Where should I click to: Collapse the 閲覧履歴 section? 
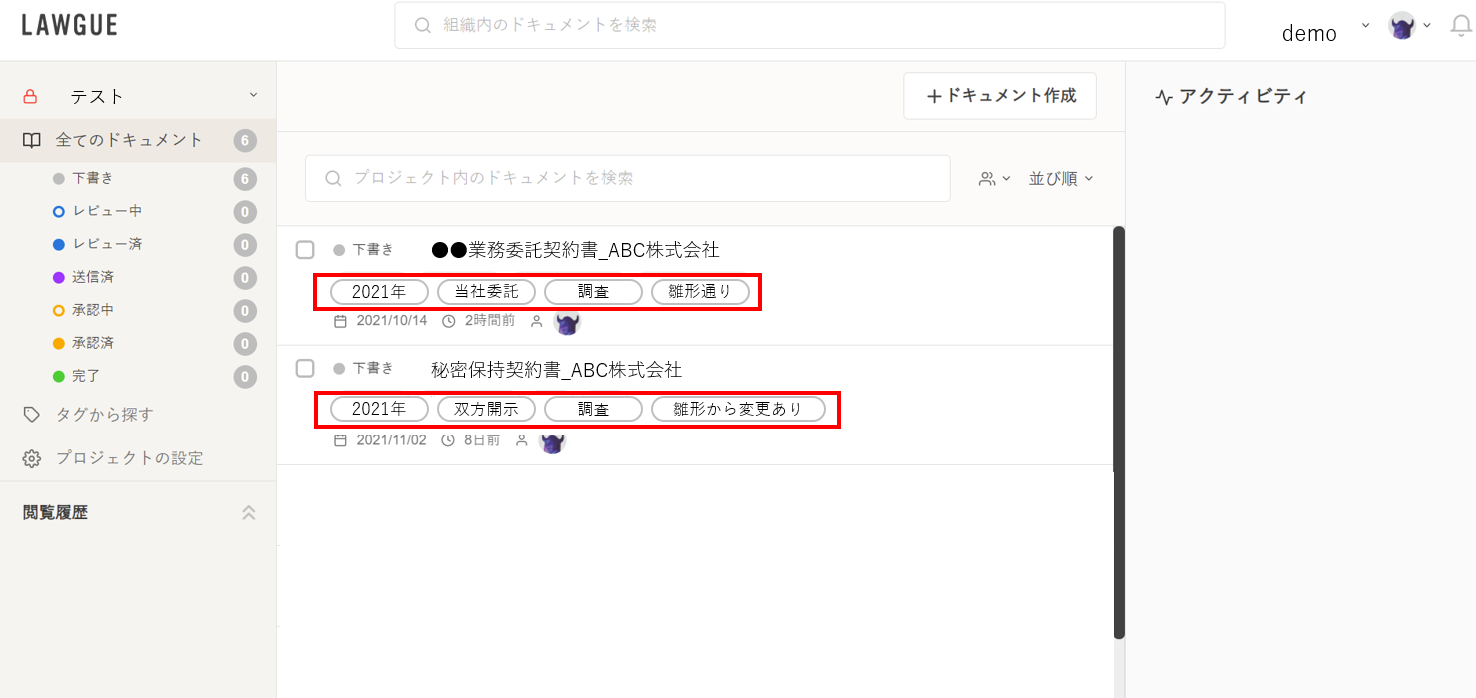point(249,513)
